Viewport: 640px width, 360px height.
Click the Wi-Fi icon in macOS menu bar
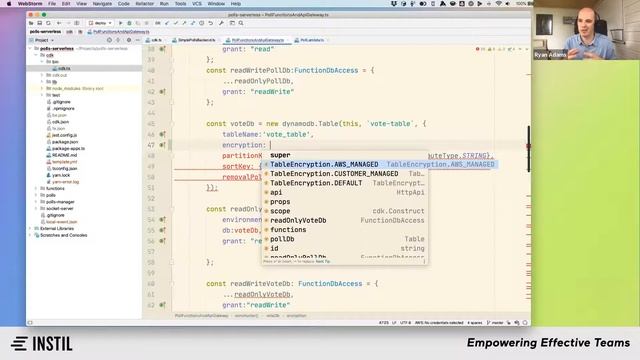click(498, 4)
